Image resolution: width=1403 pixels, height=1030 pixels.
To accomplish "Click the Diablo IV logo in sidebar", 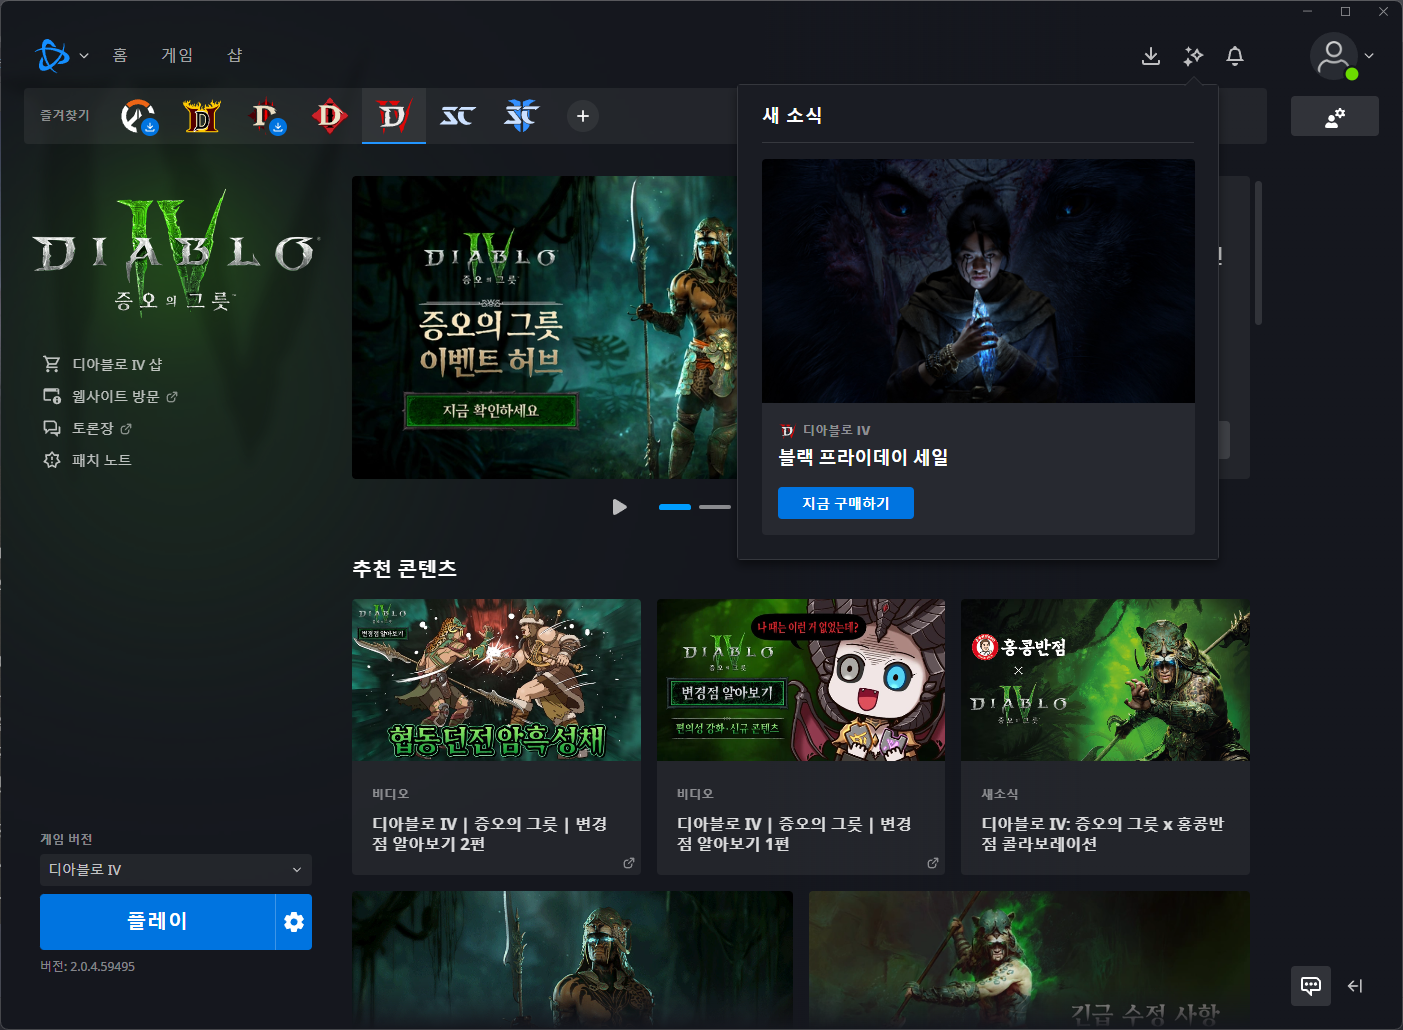I will (x=176, y=253).
